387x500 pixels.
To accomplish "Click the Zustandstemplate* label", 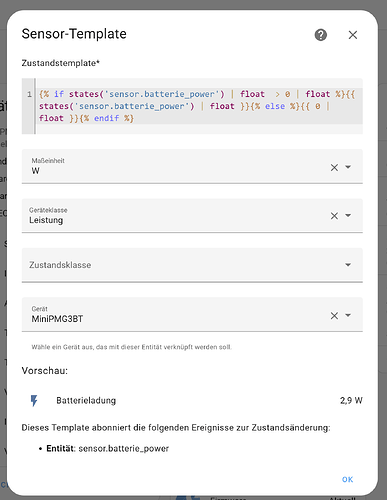I will click(x=61, y=63).
